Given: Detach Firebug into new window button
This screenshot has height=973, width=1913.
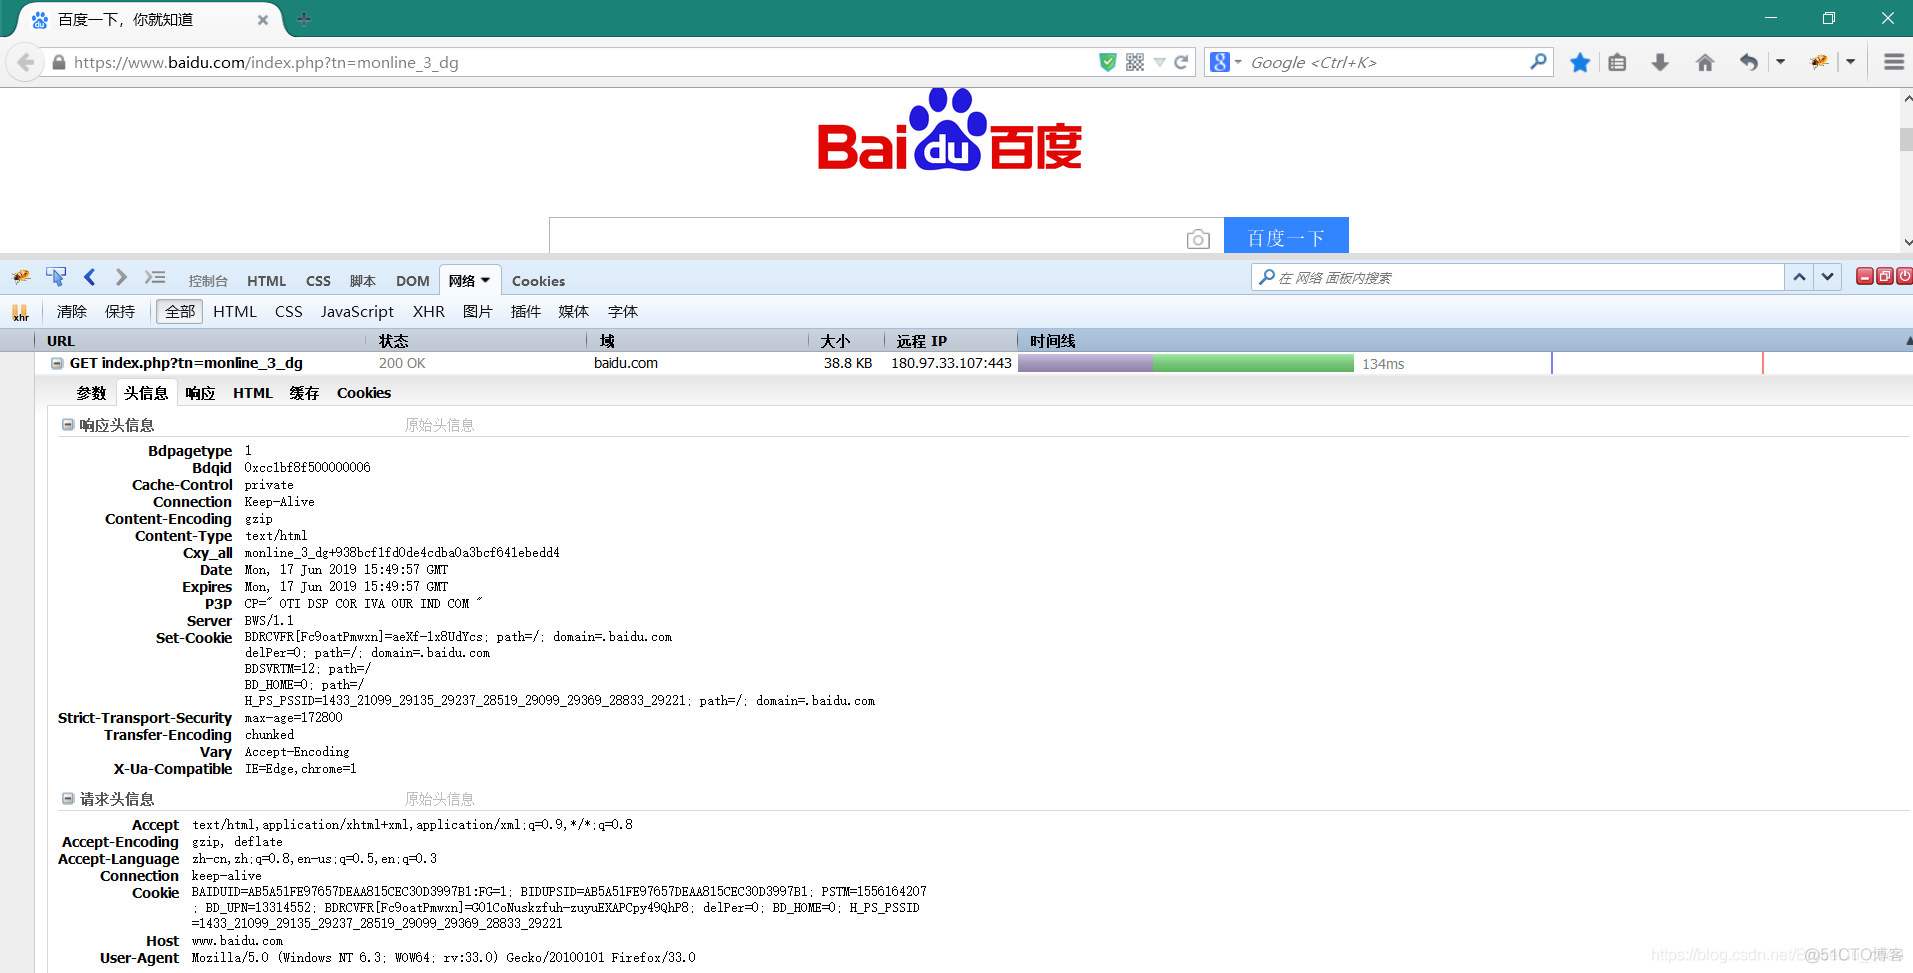Looking at the screenshot, I should [1884, 277].
